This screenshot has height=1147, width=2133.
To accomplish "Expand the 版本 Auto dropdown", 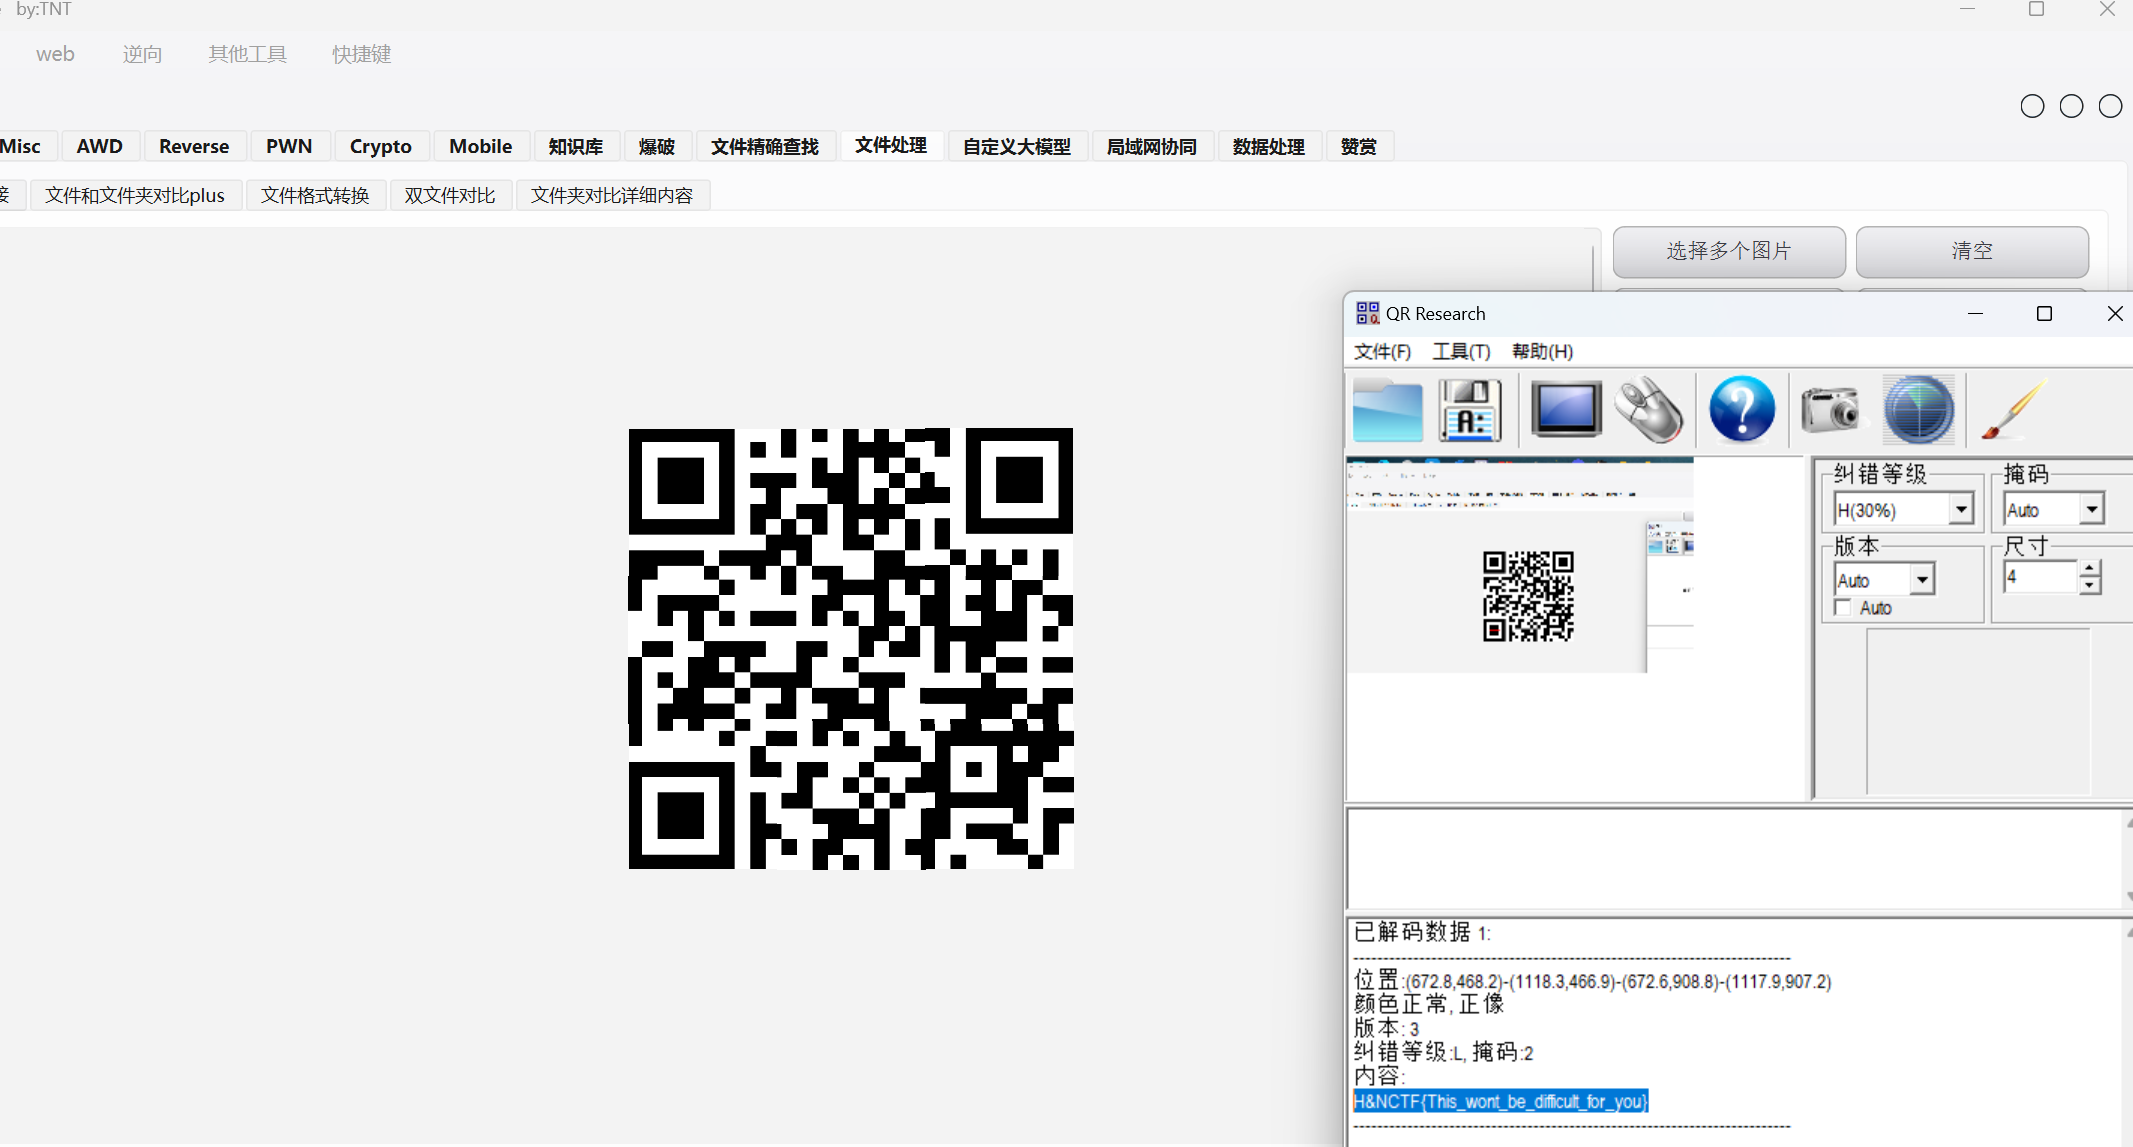I will (x=1922, y=580).
